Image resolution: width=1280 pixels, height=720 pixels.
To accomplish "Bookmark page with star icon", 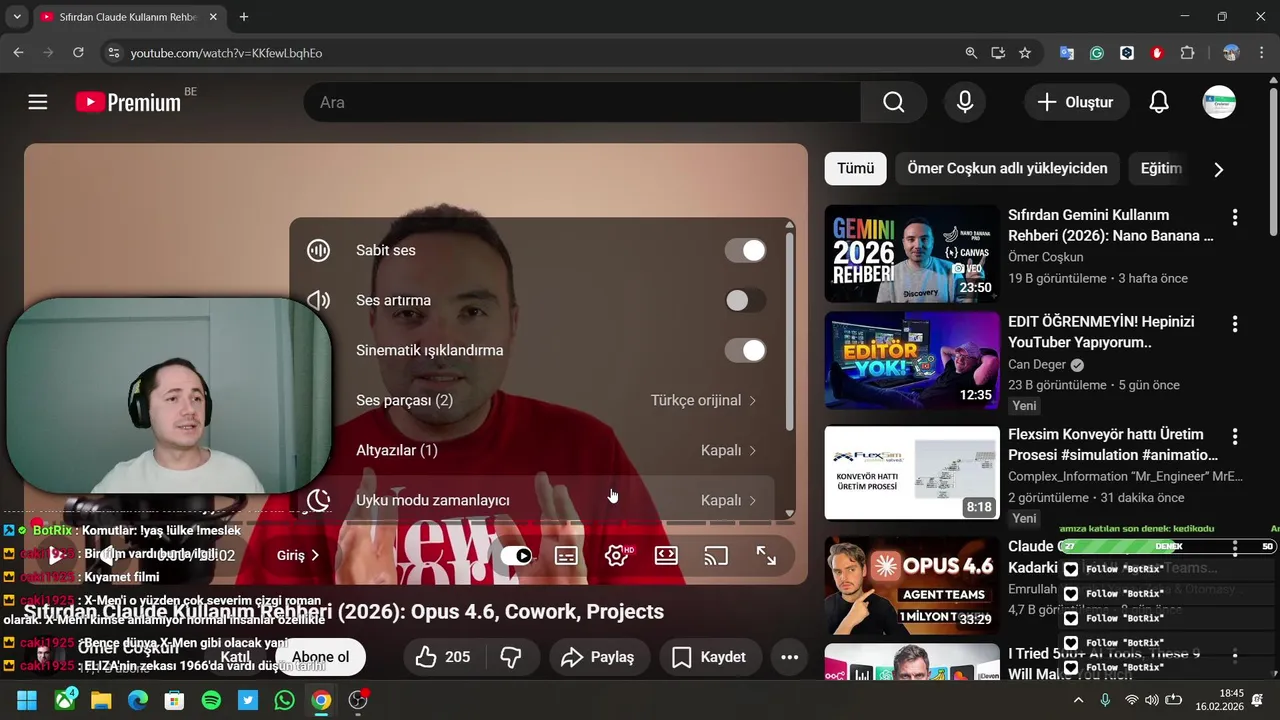I will (1025, 53).
